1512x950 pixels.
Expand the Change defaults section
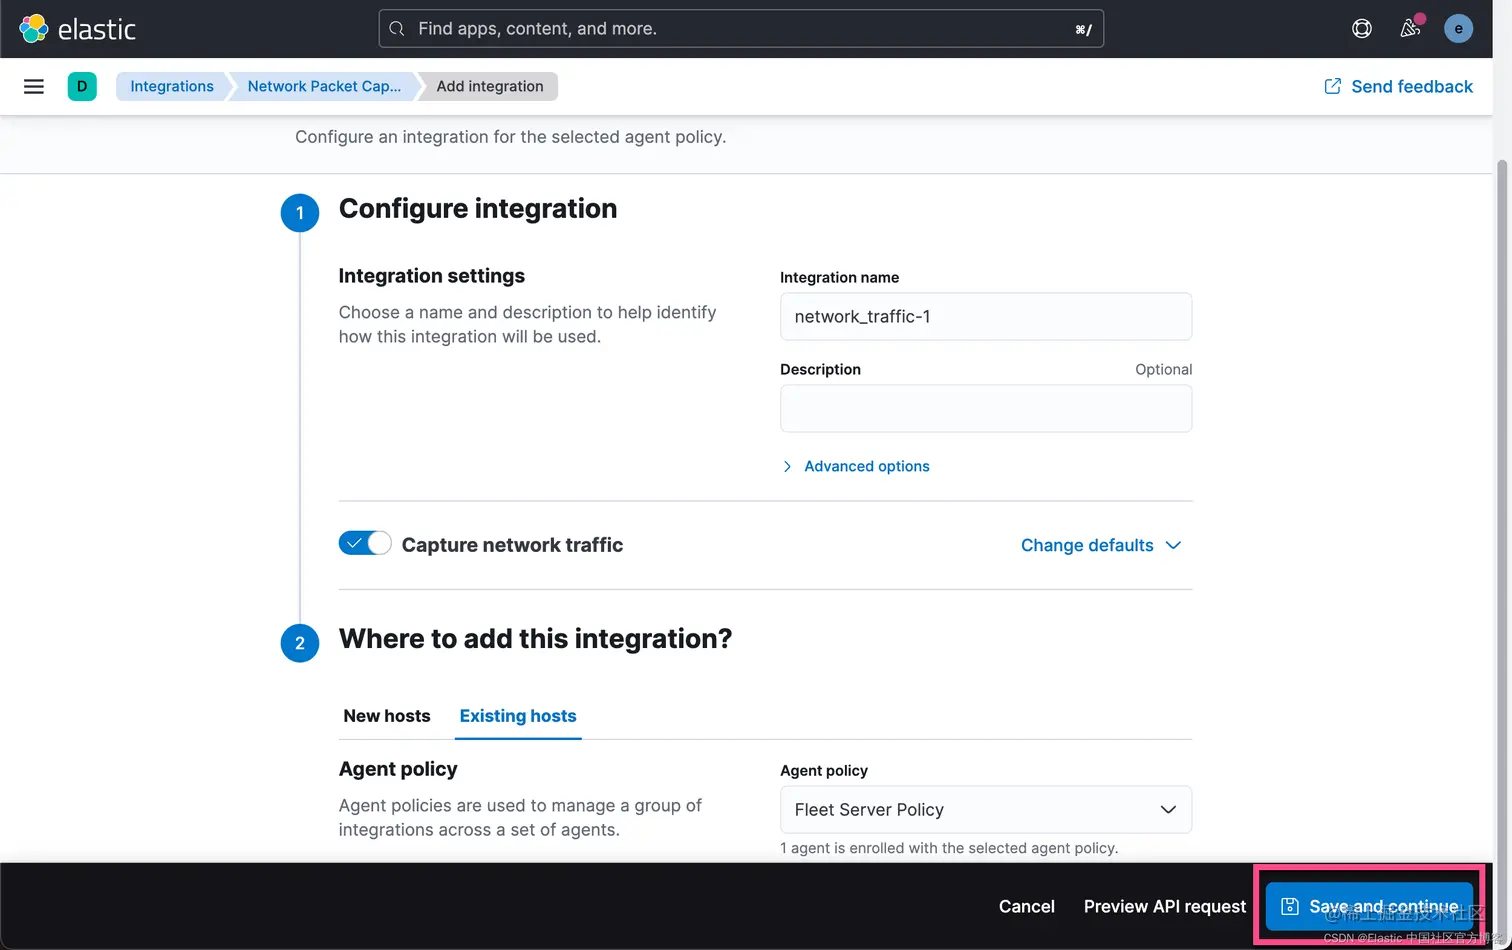point(1100,545)
